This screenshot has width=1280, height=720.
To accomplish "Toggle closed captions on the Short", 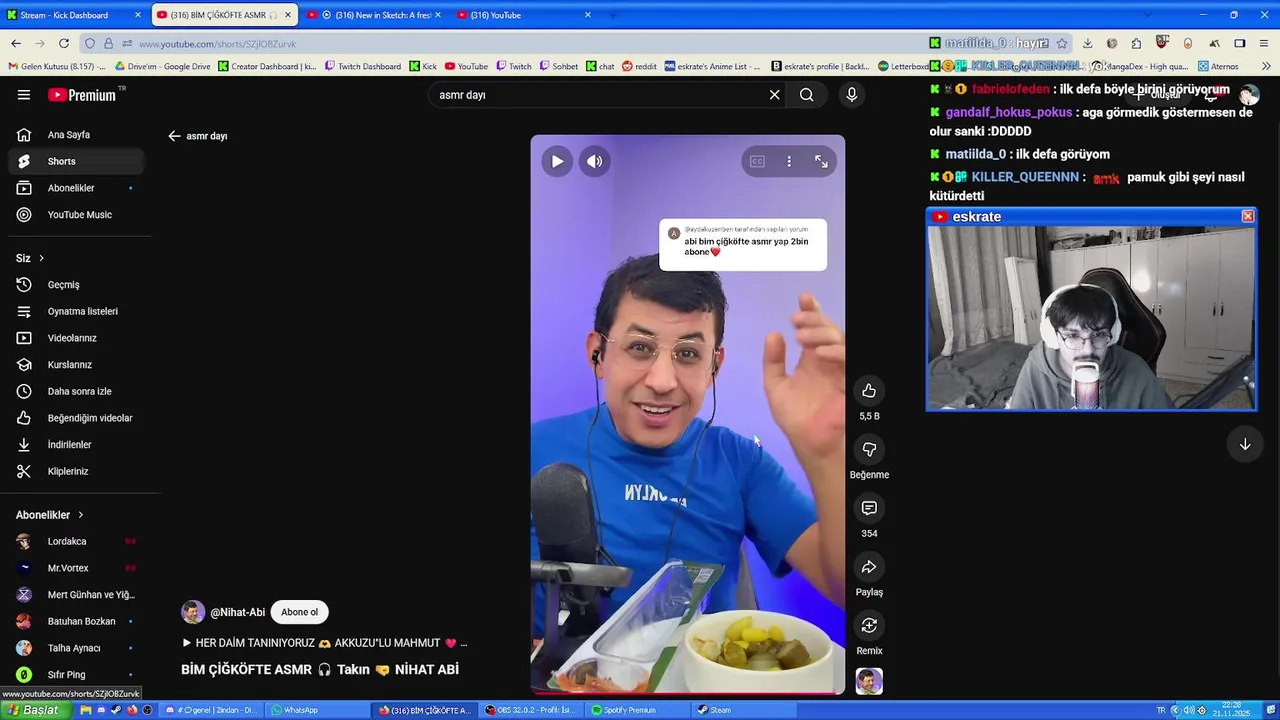I will [x=757, y=161].
